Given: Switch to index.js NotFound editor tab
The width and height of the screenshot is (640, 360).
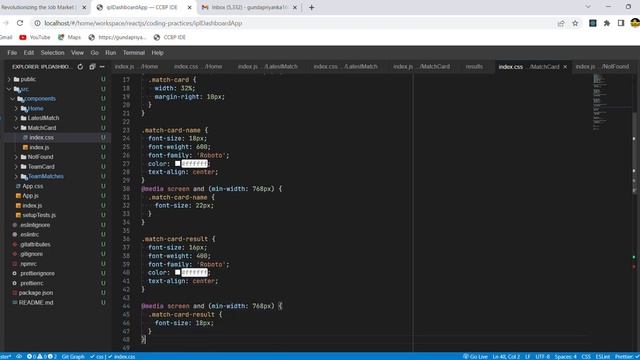Looking at the screenshot, I should (x=602, y=67).
